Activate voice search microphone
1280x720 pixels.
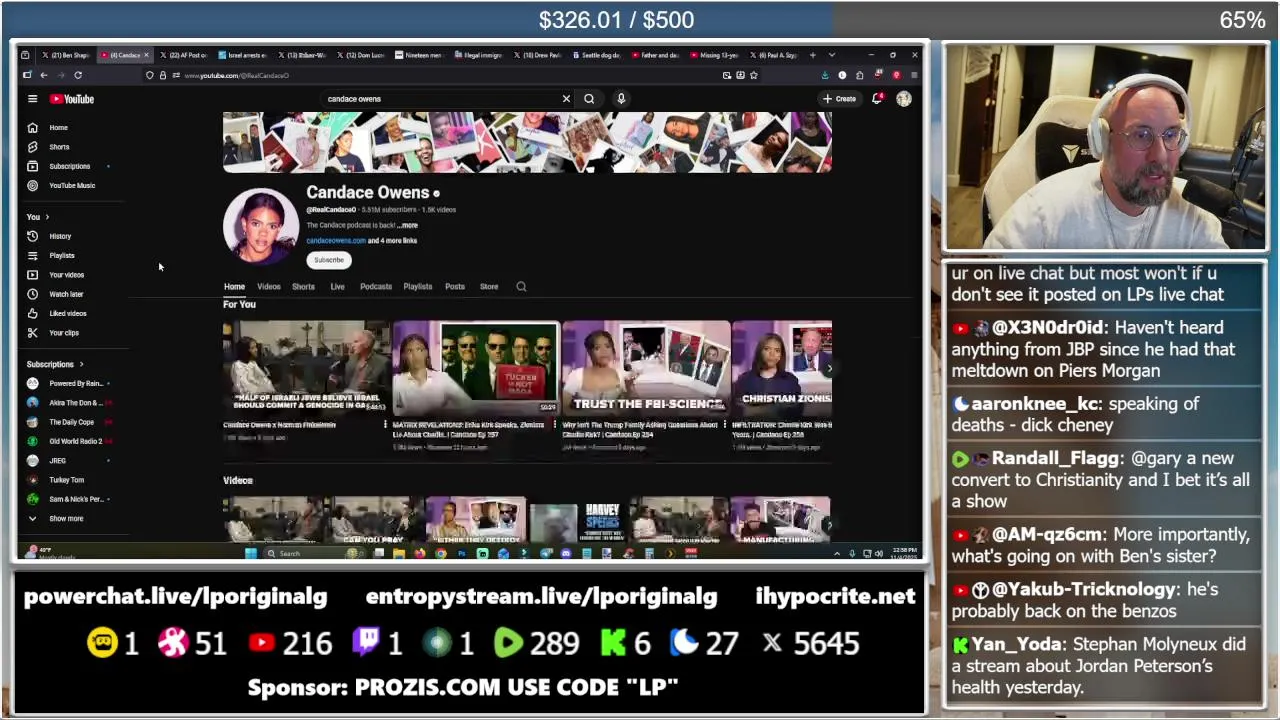click(621, 99)
